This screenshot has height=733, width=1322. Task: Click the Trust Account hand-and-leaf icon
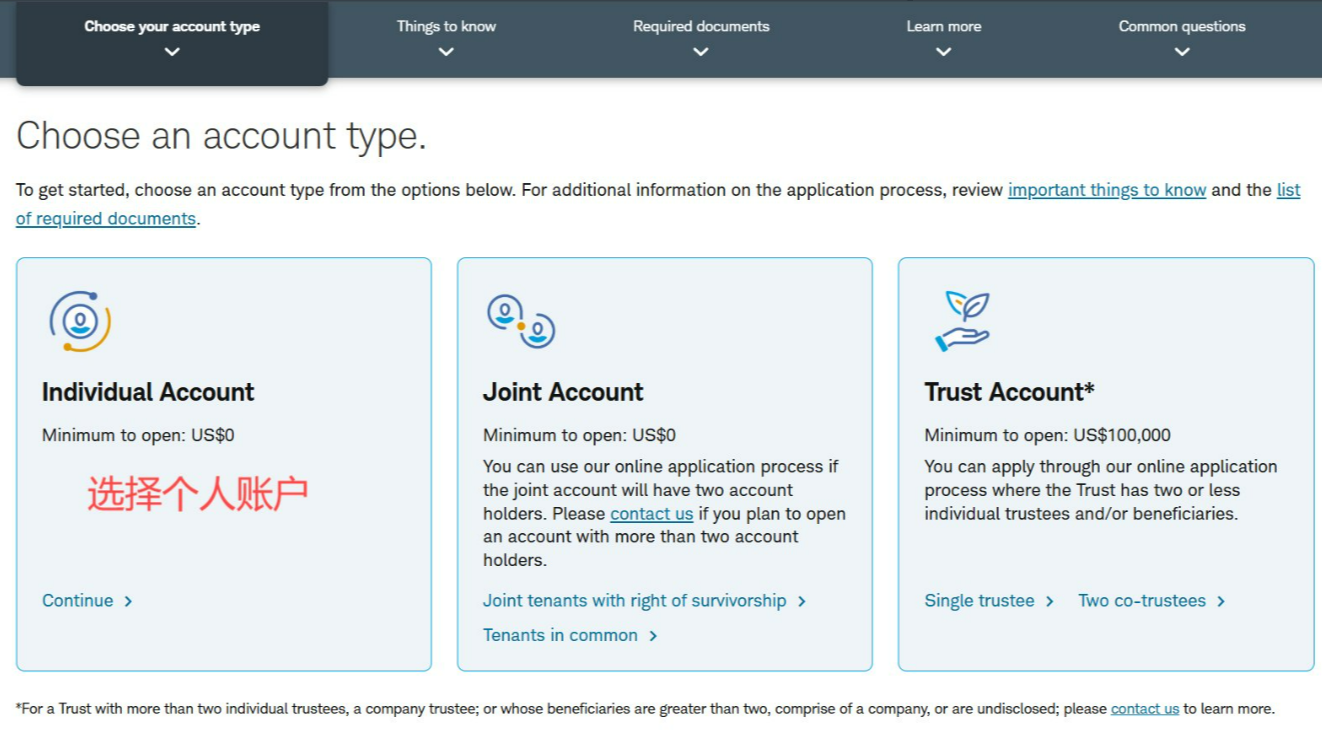(x=962, y=321)
